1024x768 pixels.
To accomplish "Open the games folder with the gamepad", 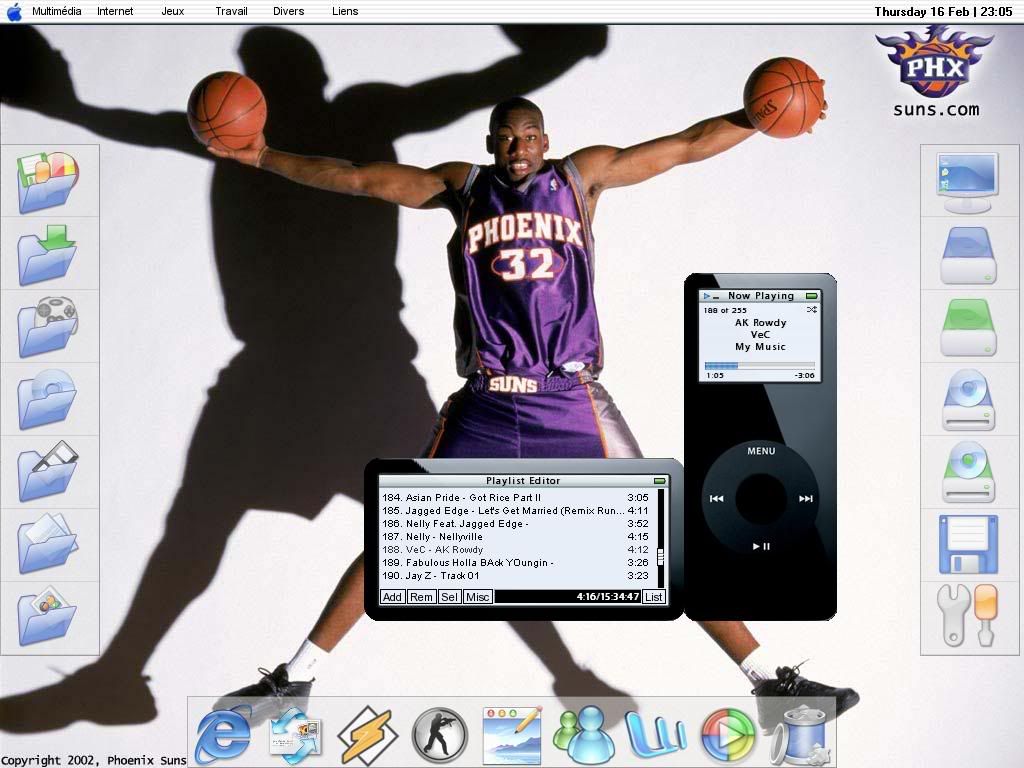I will [48, 327].
